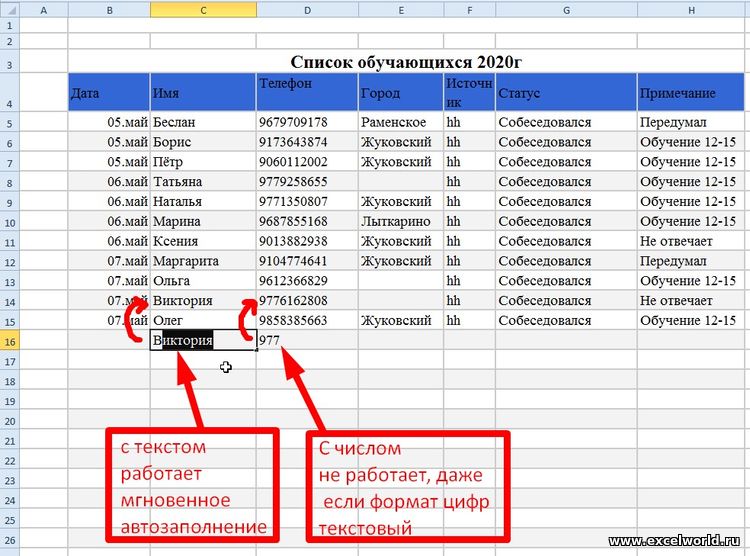Select phone number 9013882938

307,241
